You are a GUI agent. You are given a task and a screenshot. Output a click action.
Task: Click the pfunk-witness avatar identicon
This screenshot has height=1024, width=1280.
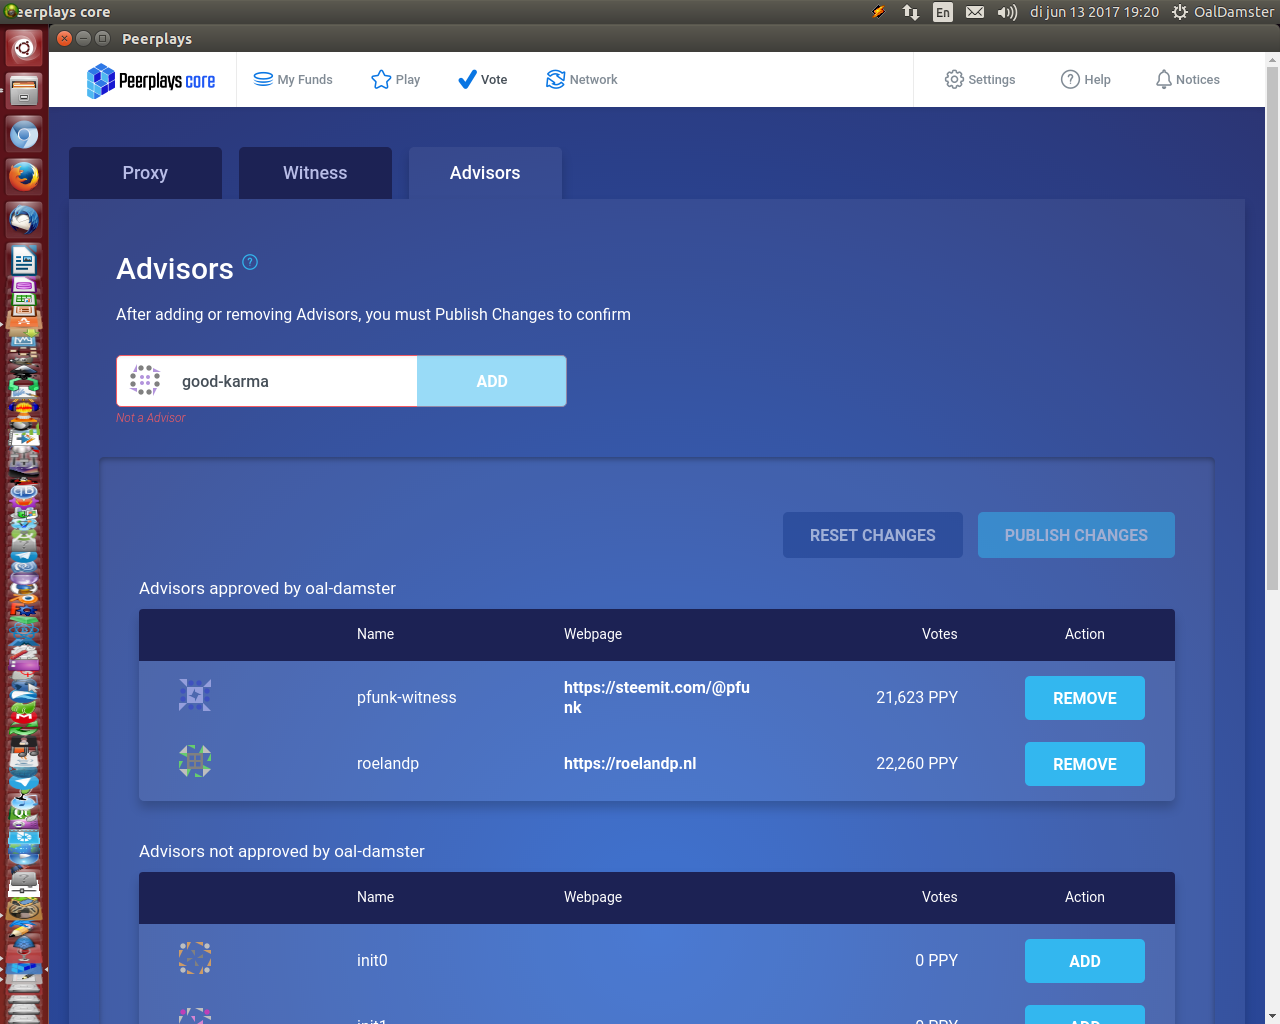click(195, 695)
